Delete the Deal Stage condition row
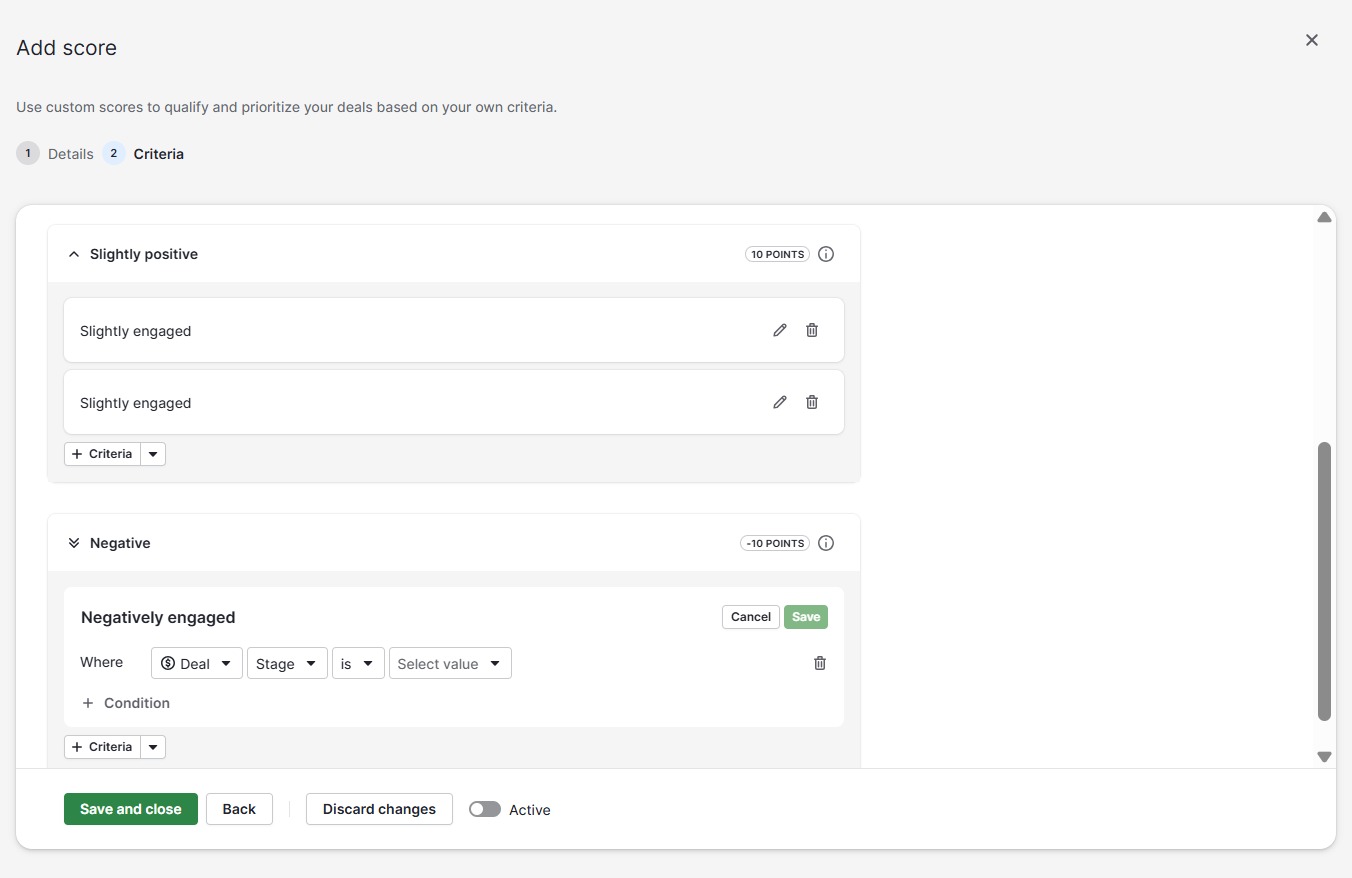 coord(820,663)
